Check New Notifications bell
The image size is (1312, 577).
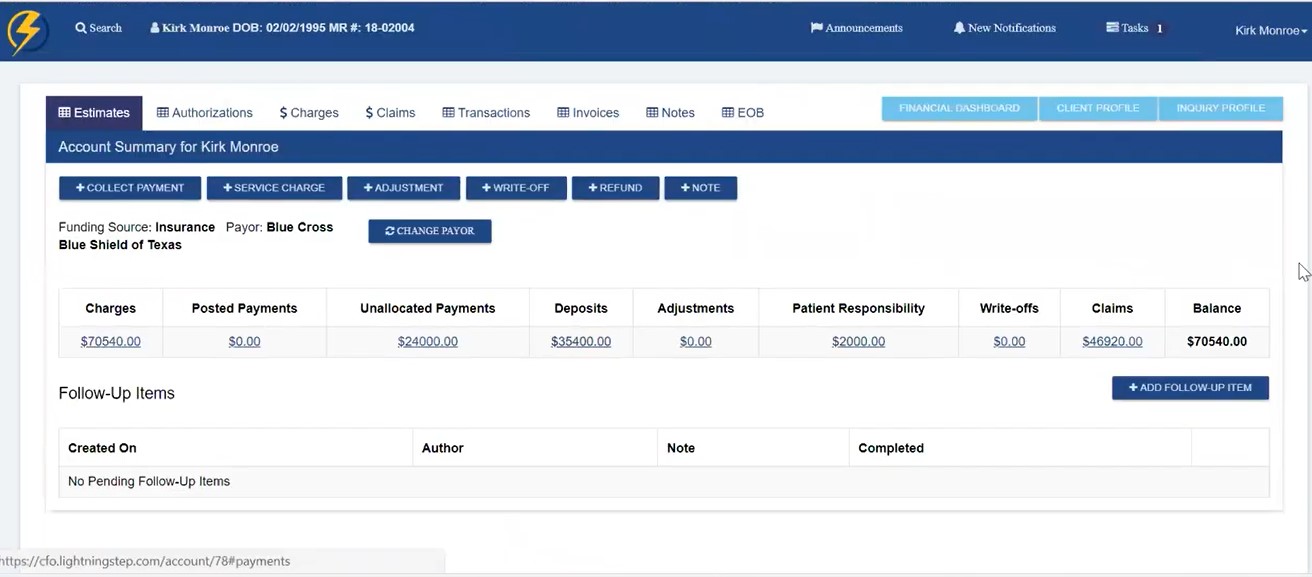[x=1004, y=28]
